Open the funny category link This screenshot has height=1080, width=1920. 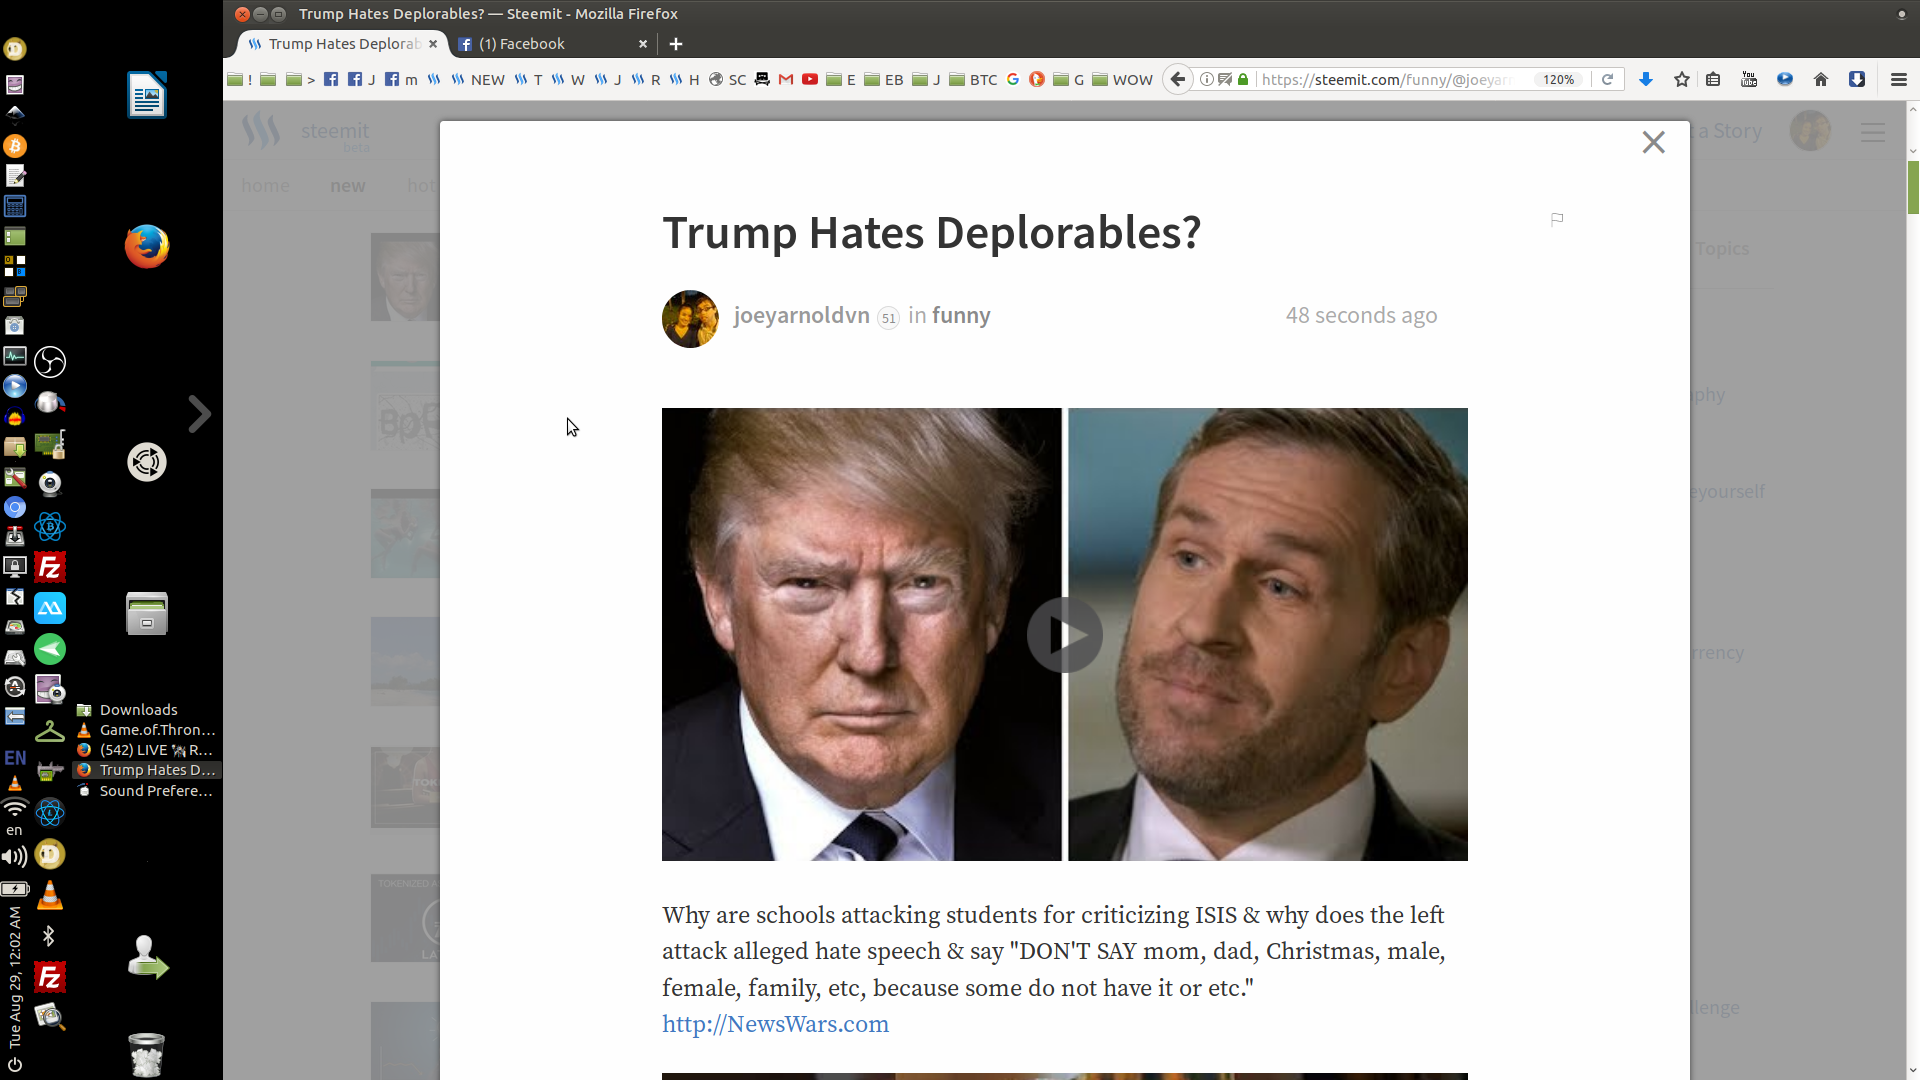tap(961, 315)
